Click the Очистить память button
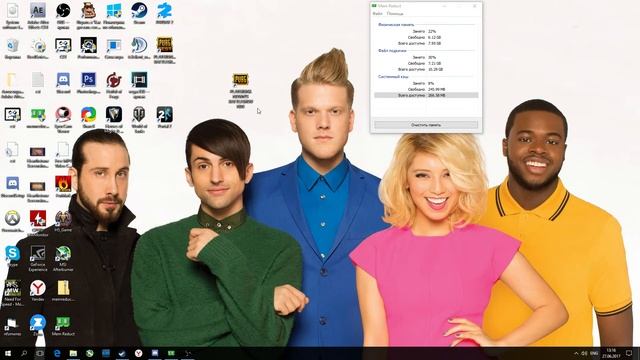640x360 pixels. click(426, 125)
